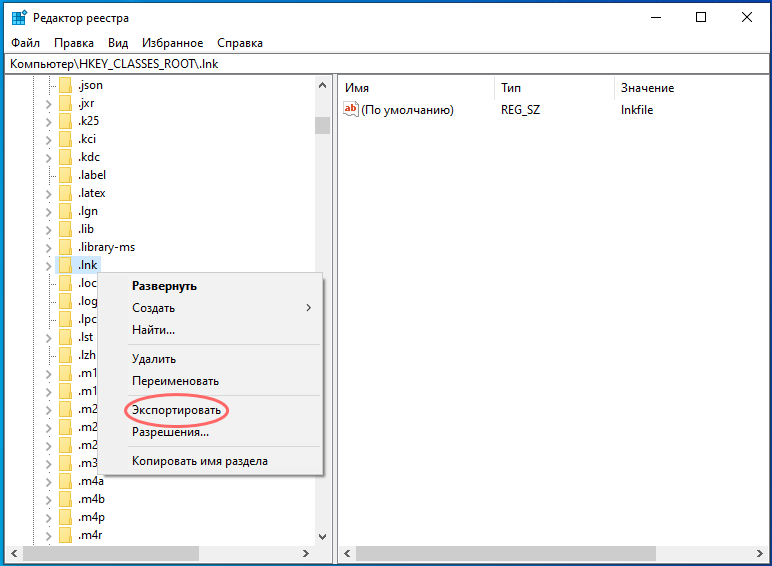
Task: Expand the .k25 registry key
Action: (x=48, y=122)
